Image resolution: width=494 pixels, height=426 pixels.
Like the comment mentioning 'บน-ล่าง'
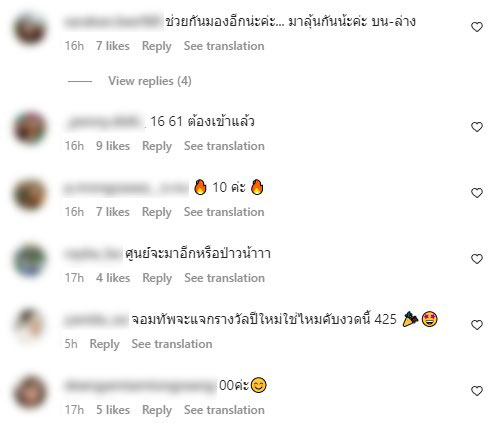tap(477, 27)
